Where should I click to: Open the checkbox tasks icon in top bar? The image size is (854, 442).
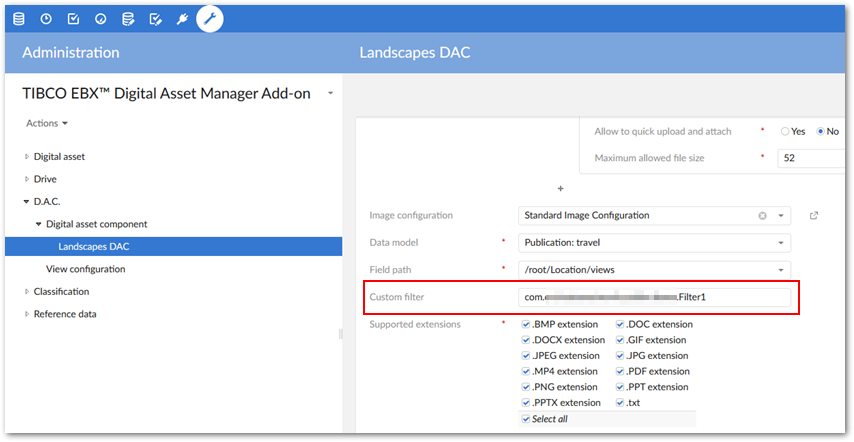pyautogui.click(x=73, y=20)
